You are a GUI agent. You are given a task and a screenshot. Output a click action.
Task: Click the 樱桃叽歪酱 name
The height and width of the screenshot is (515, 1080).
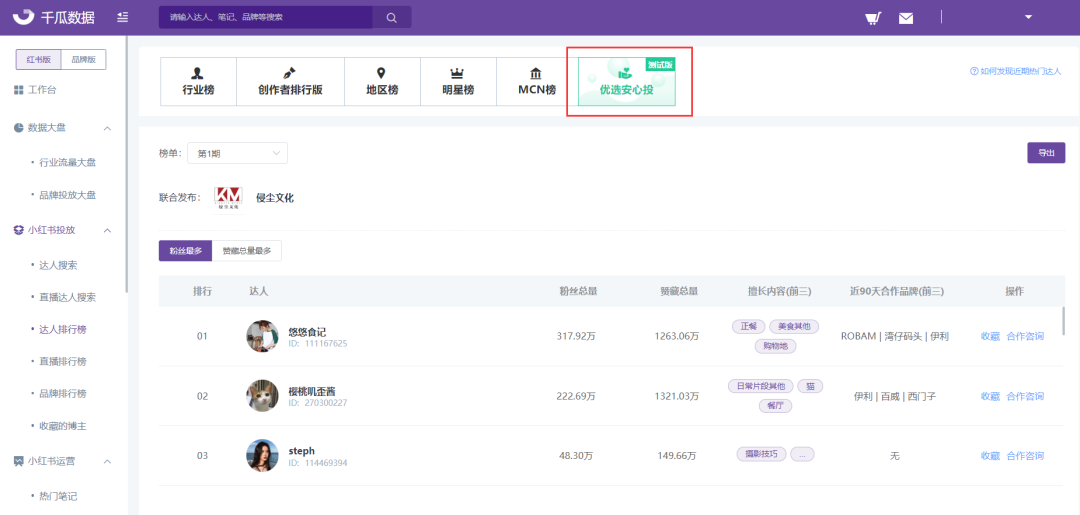point(312,391)
